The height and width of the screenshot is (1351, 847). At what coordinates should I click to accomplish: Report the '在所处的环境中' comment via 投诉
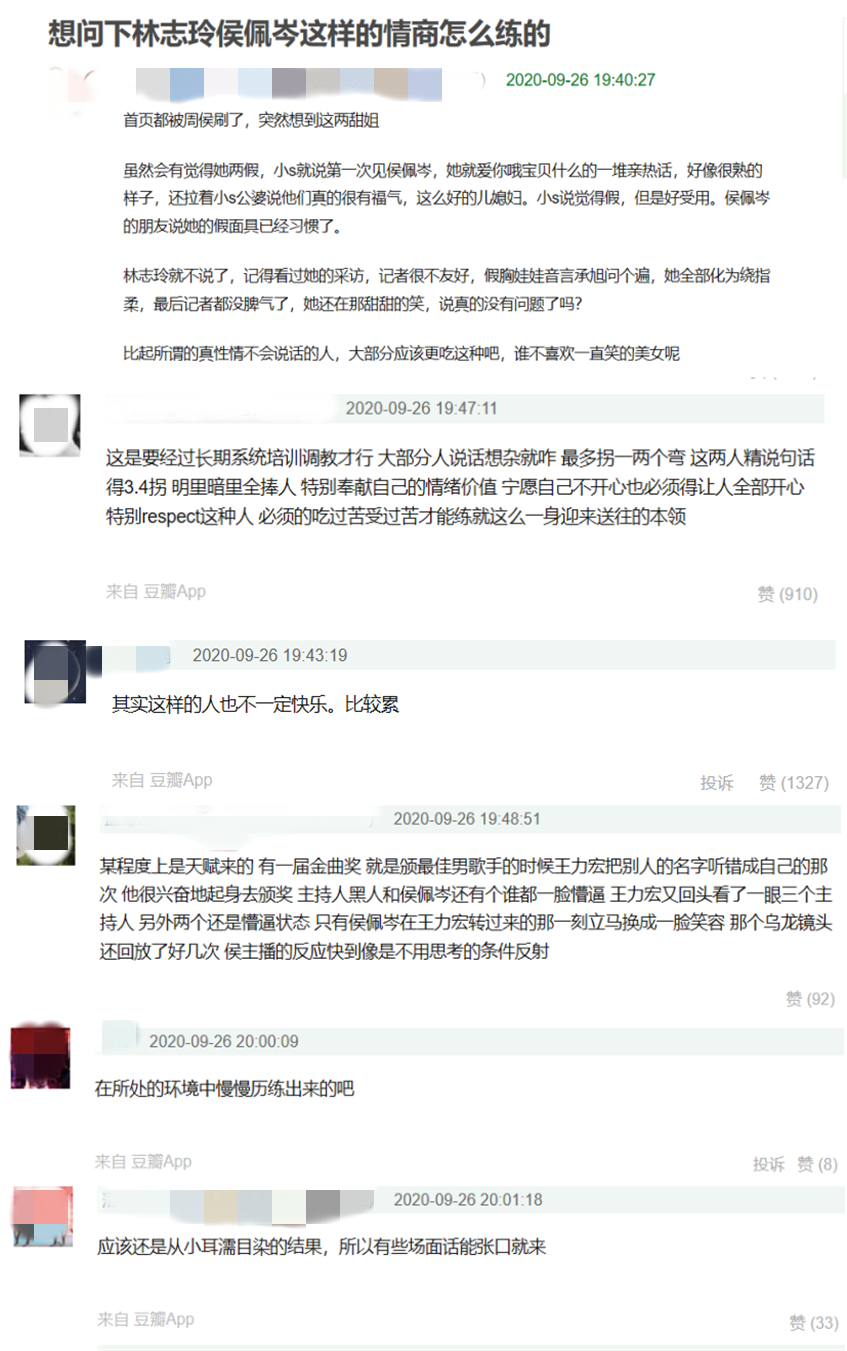click(769, 1164)
